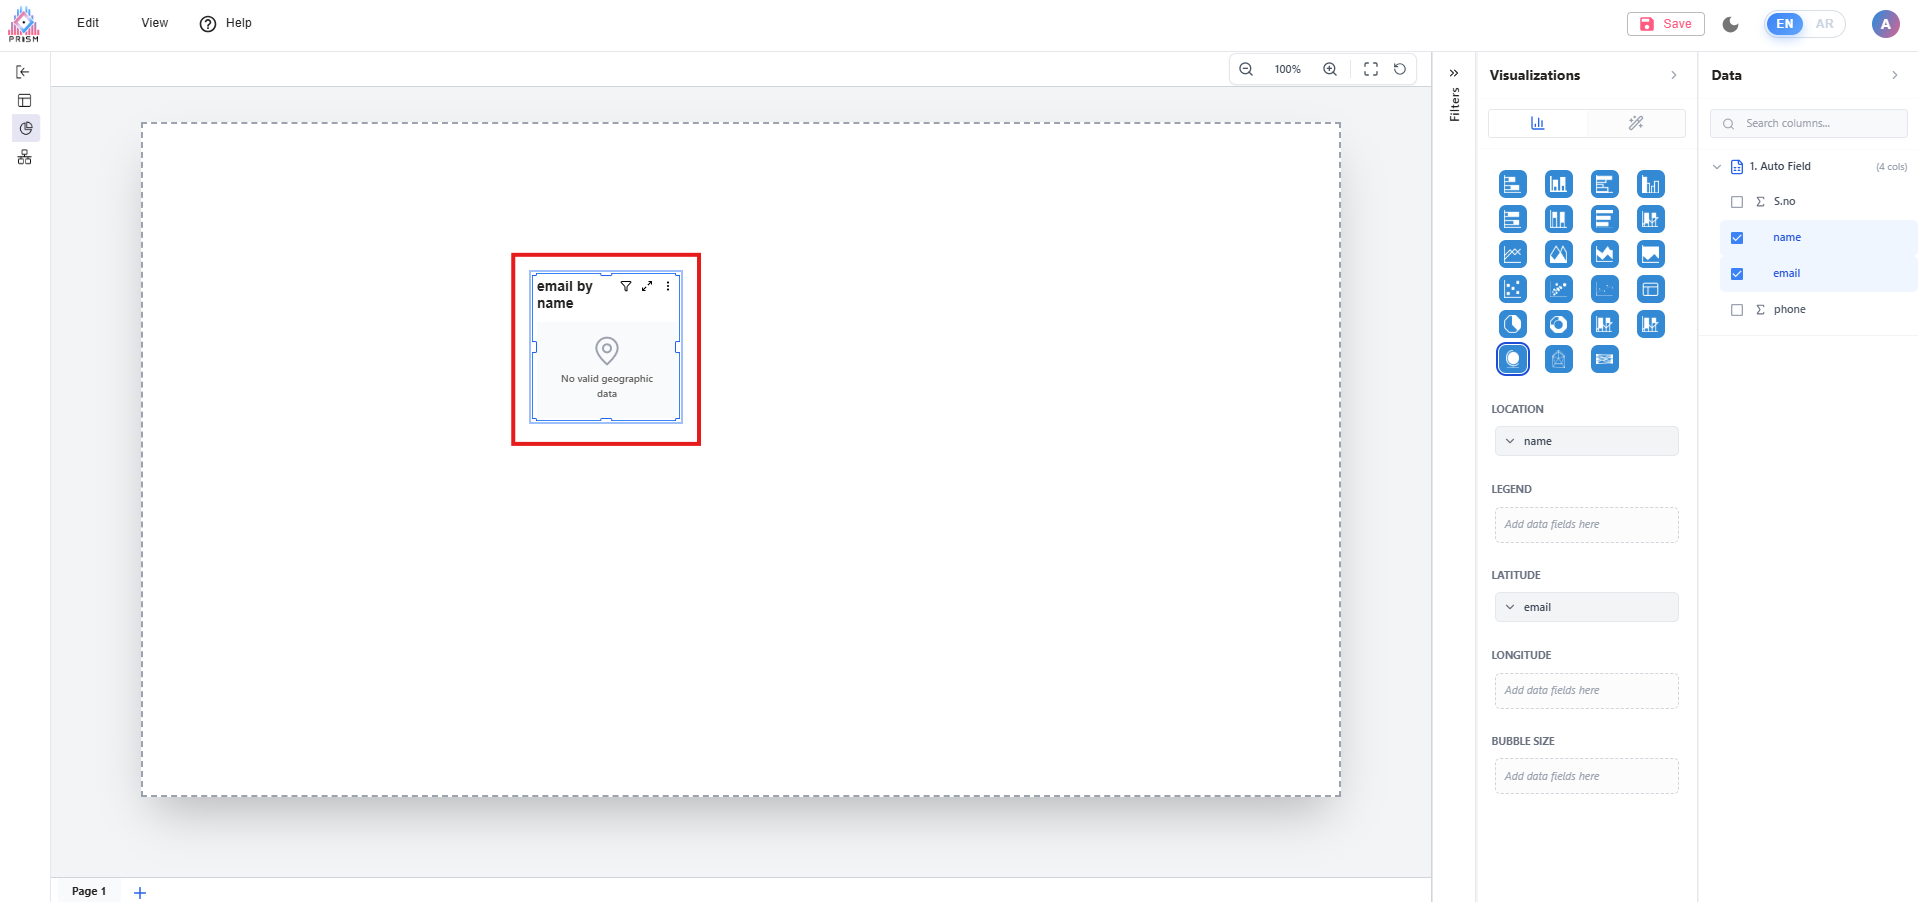The height and width of the screenshot is (902, 1918).
Task: Check the phone column checkbox
Action: [x=1736, y=310]
